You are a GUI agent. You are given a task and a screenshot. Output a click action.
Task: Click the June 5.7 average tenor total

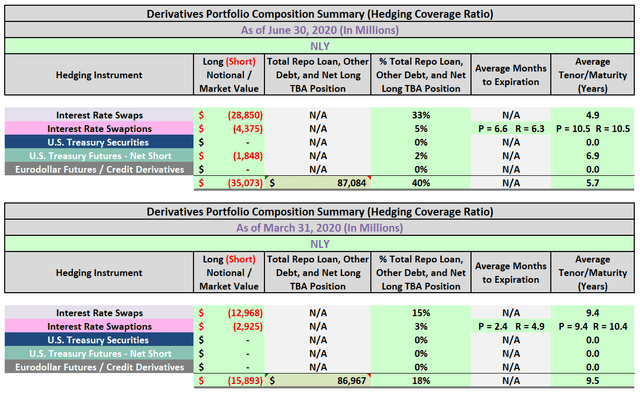pyautogui.click(x=592, y=183)
